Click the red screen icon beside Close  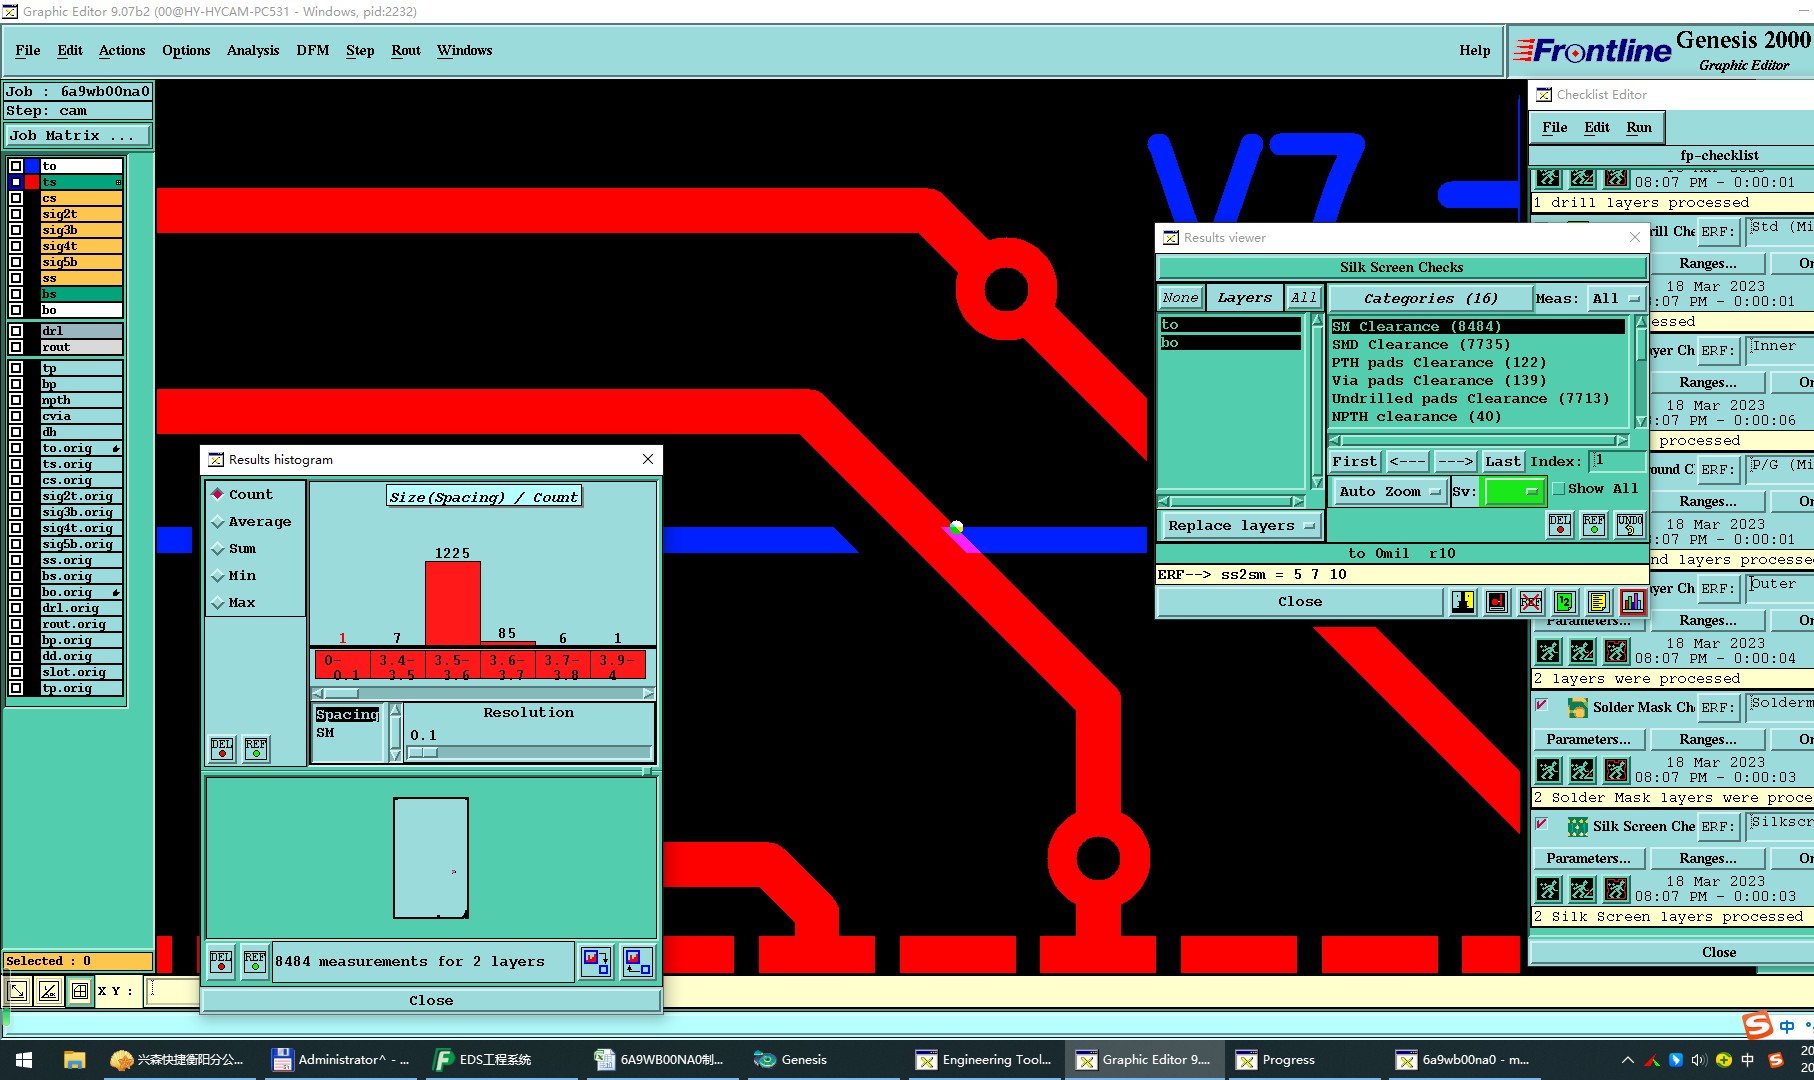point(1497,601)
